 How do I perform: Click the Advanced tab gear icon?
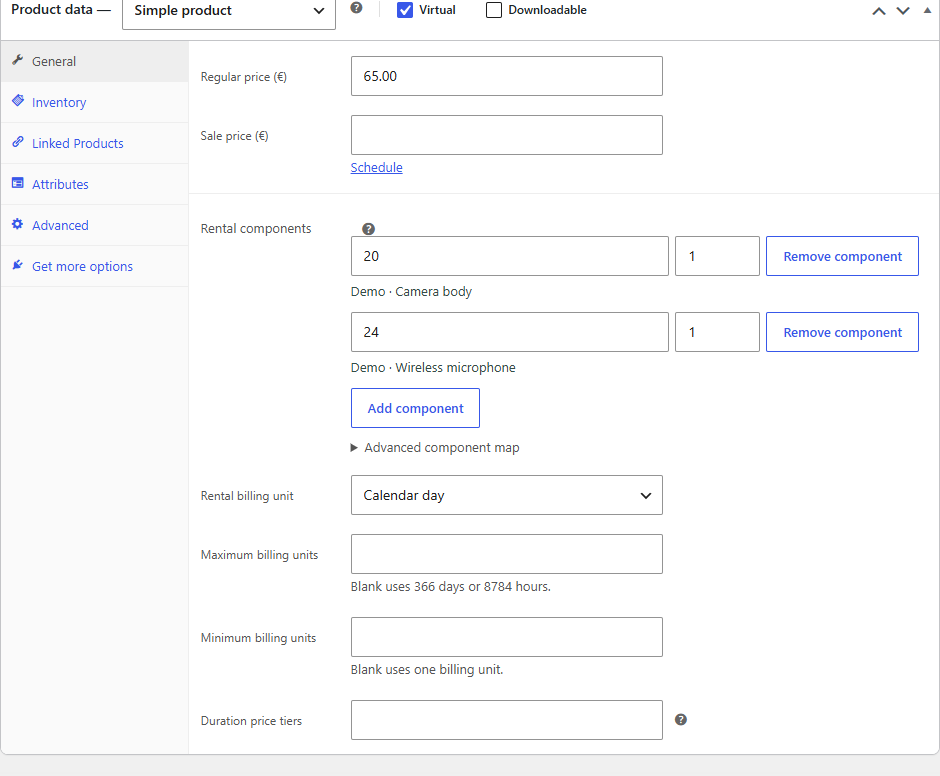18,224
